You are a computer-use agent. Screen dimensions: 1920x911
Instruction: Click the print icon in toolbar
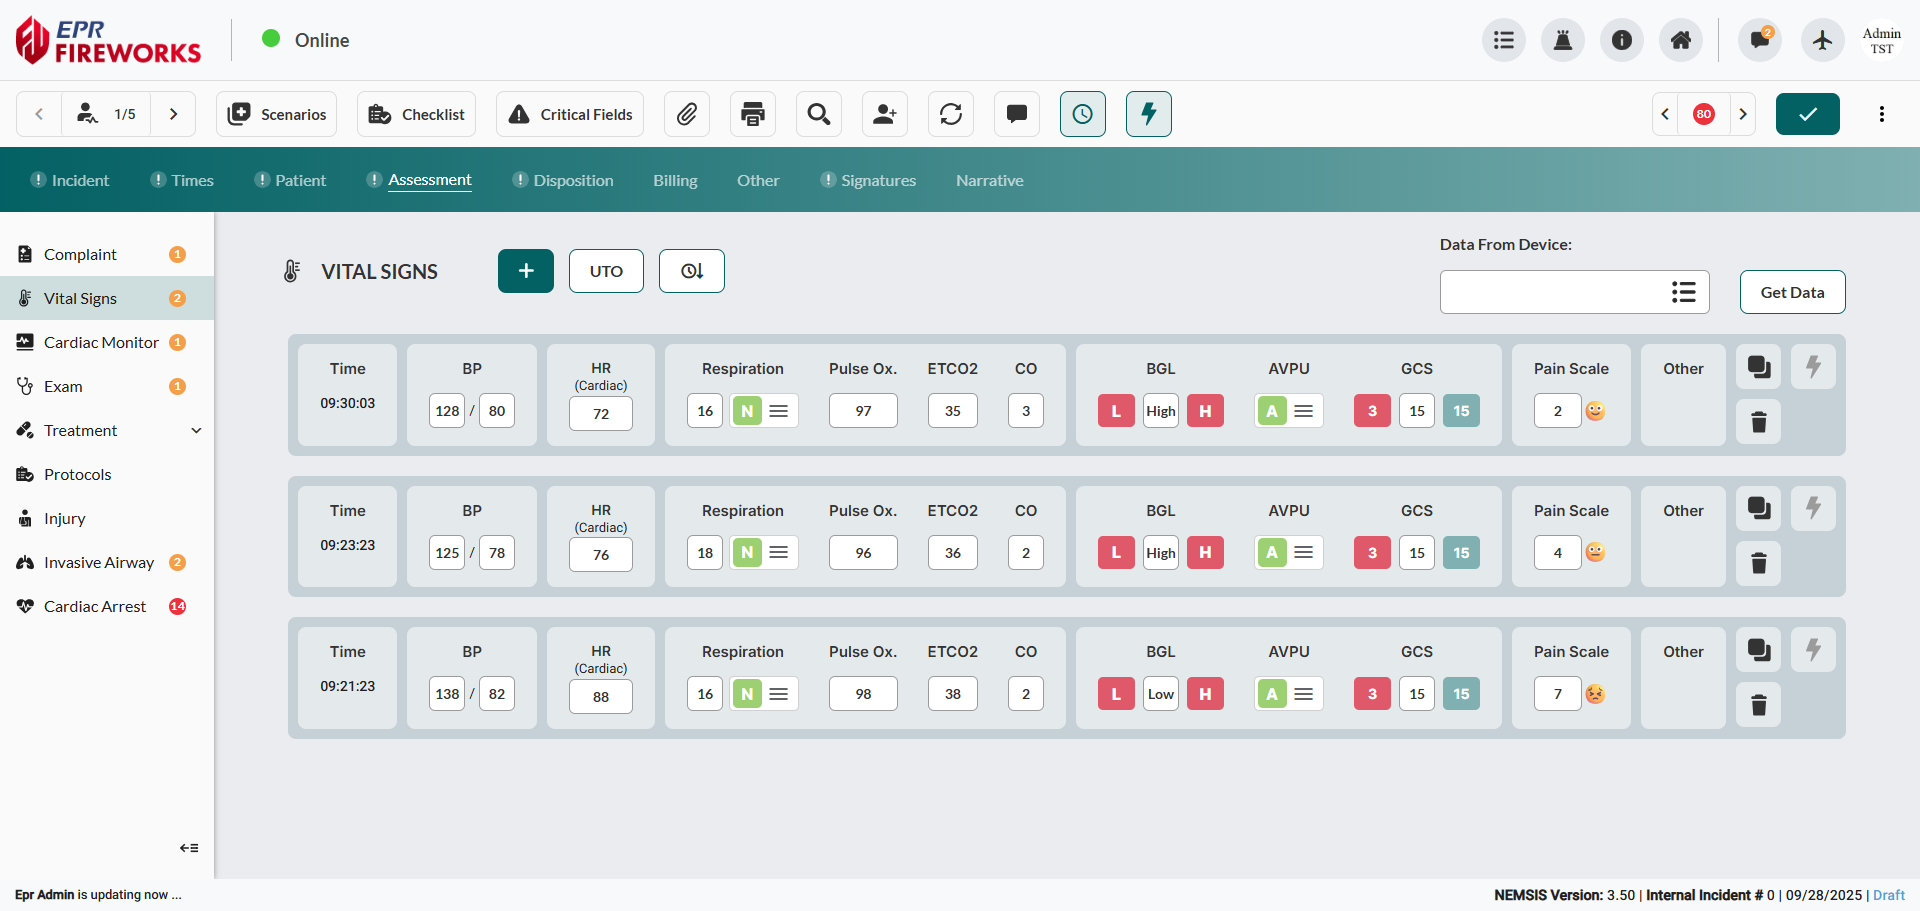753,114
